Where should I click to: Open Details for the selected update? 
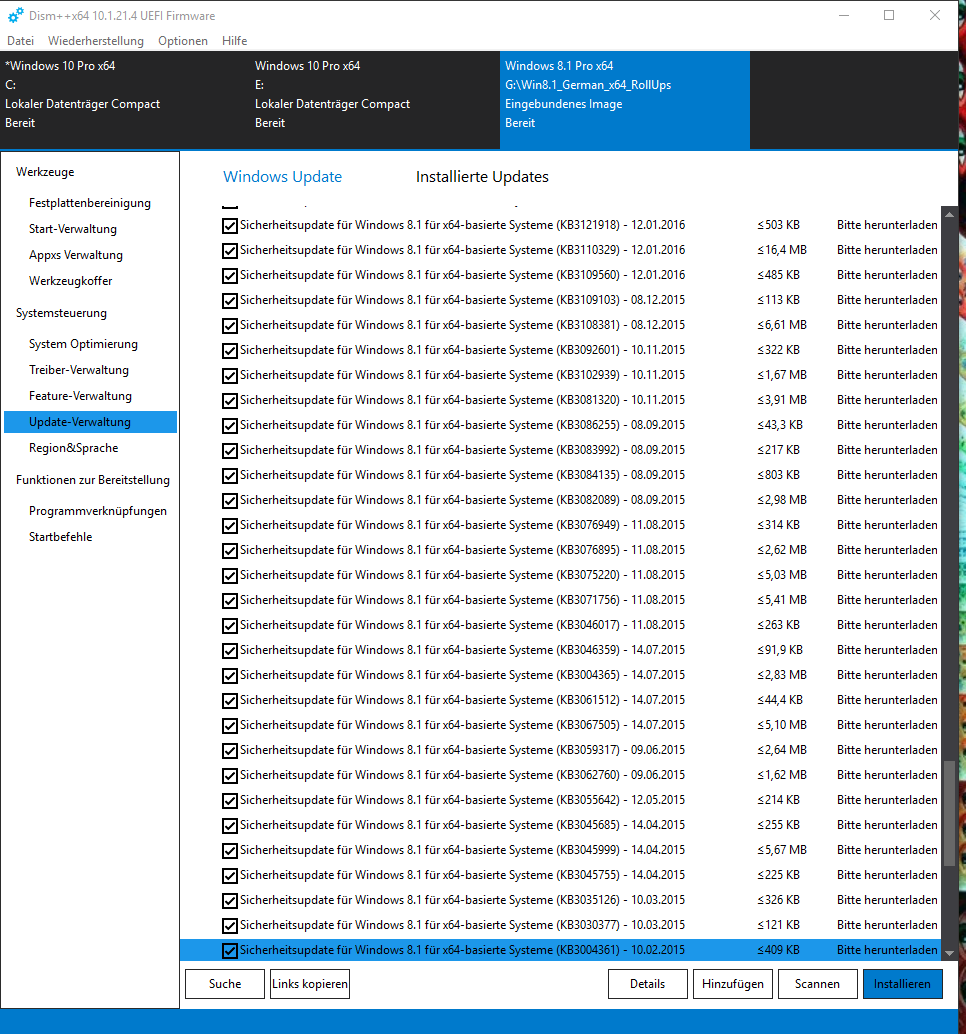coord(648,984)
